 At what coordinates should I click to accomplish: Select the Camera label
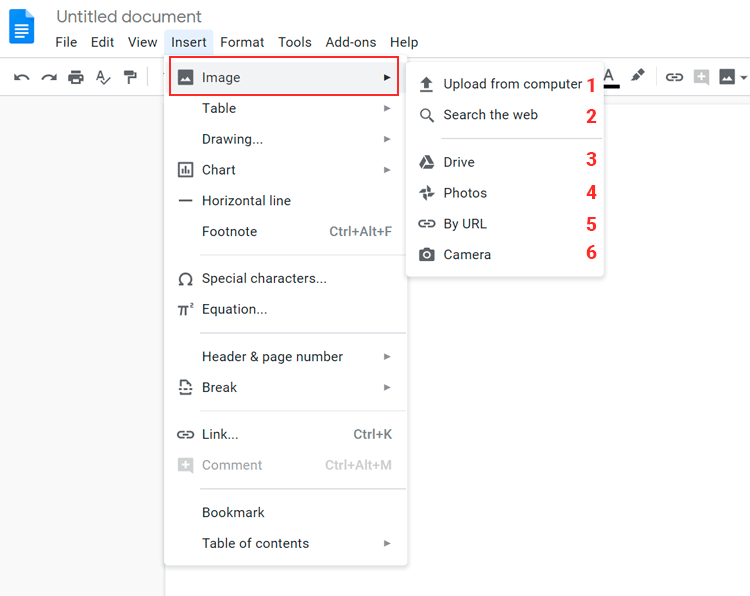(467, 254)
